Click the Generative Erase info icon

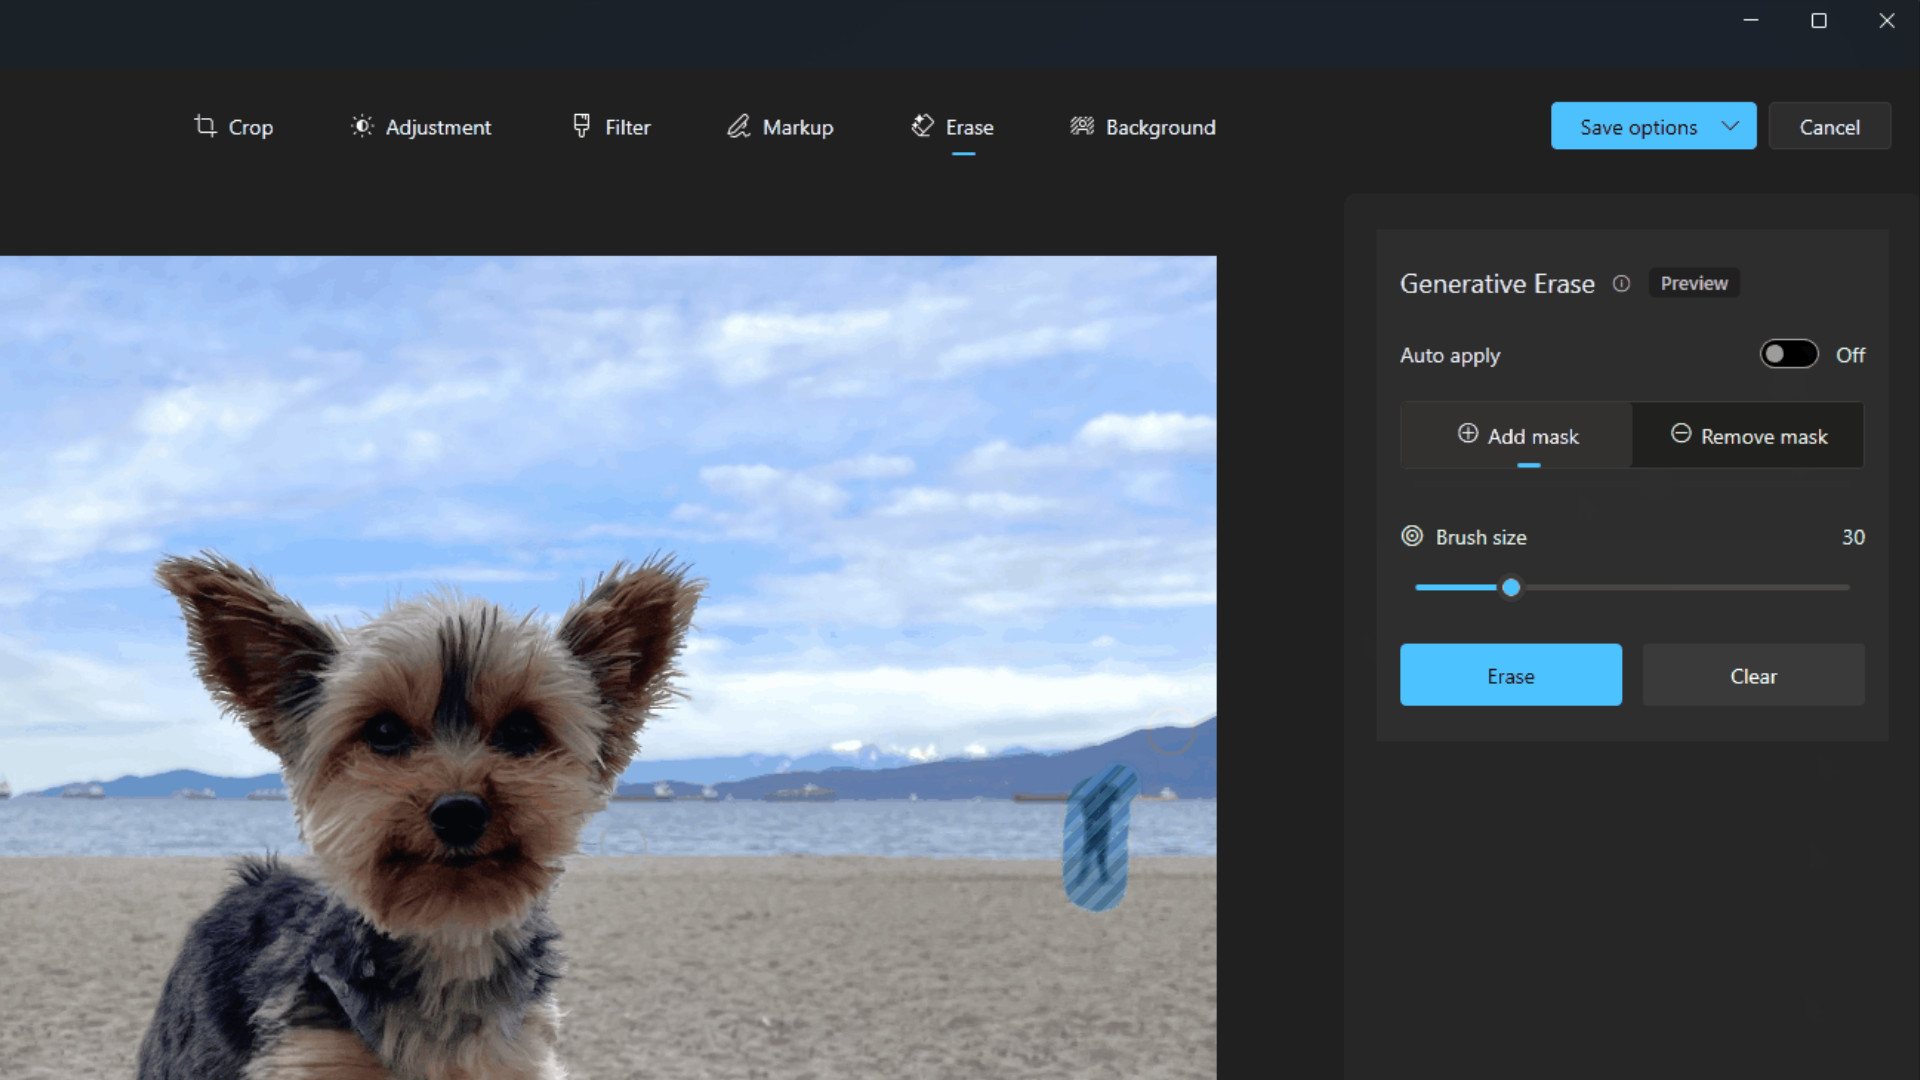tap(1621, 284)
